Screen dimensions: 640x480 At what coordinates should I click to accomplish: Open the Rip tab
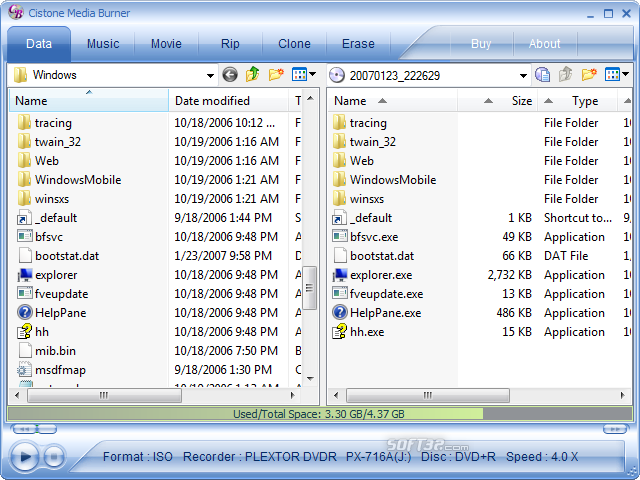(230, 44)
